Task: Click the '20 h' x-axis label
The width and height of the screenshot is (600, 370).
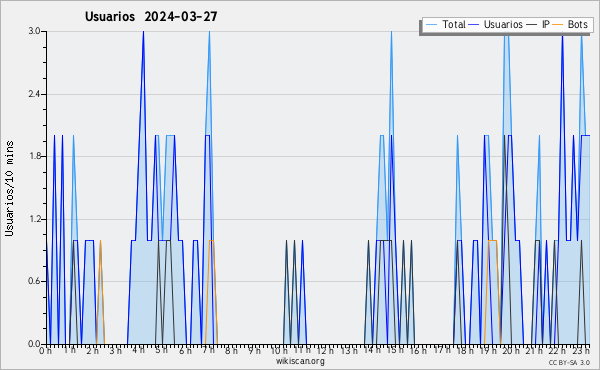Action: coord(511,350)
